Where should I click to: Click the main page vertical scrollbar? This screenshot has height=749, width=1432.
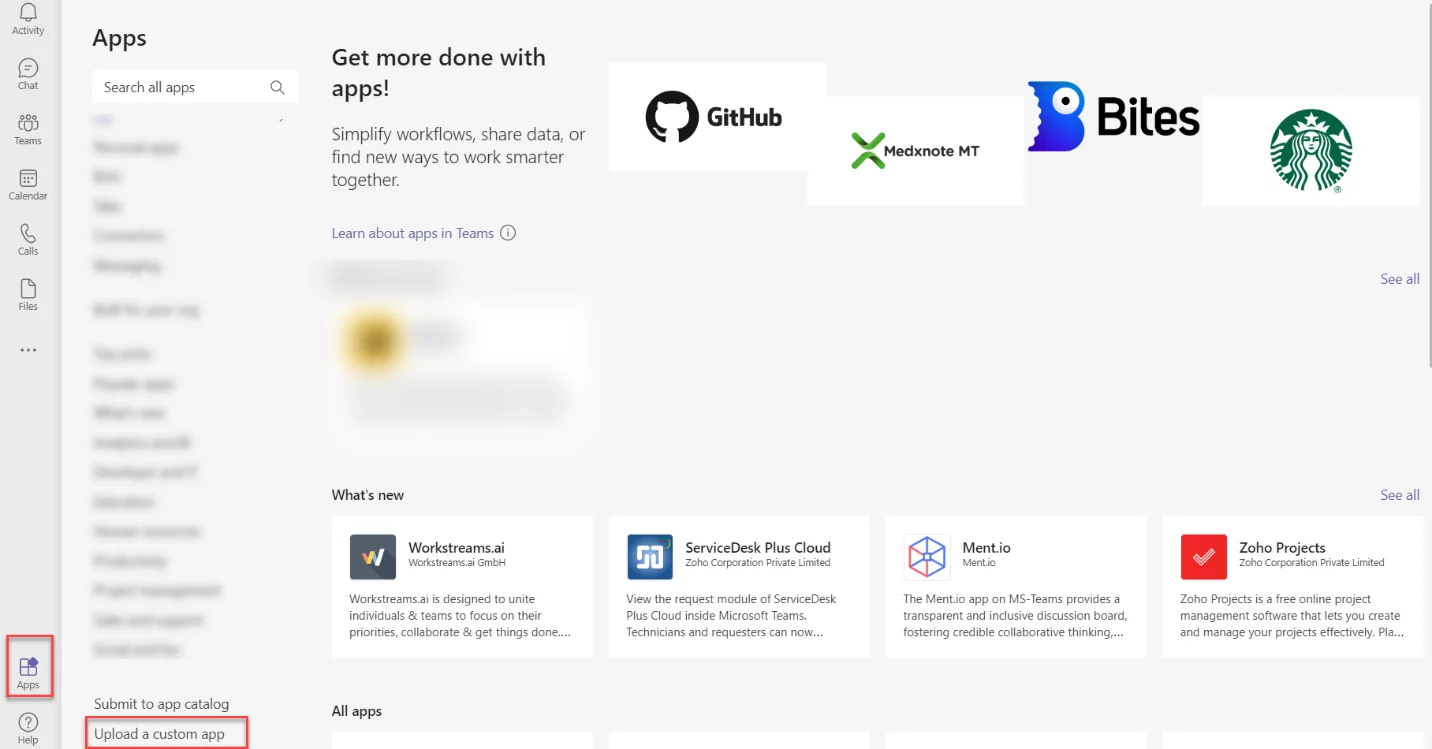click(x=1428, y=185)
